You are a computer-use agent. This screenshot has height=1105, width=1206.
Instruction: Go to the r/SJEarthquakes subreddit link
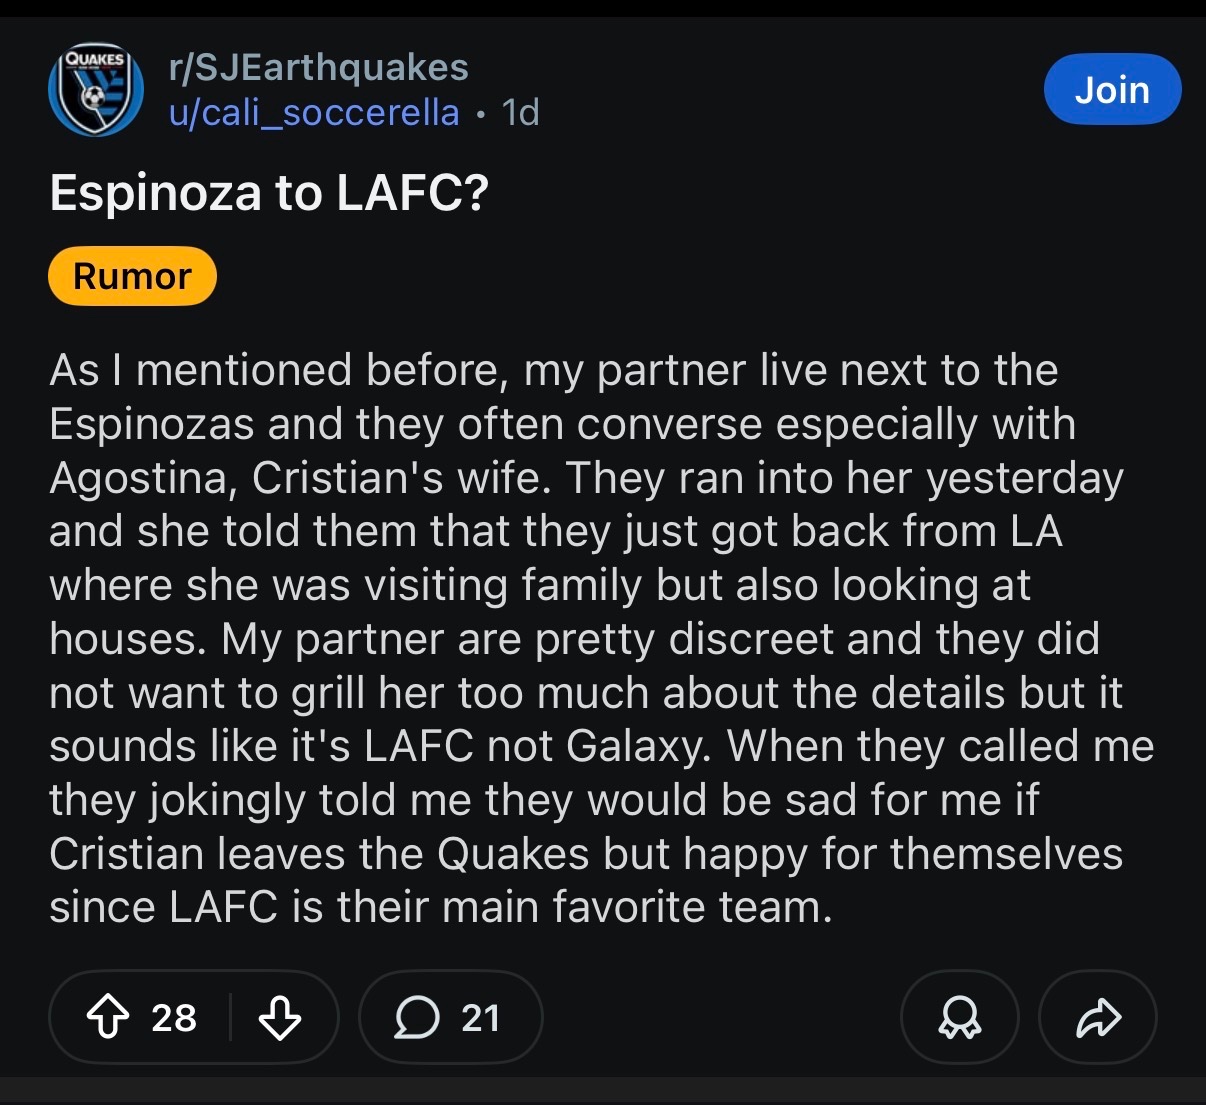pyautogui.click(x=319, y=68)
